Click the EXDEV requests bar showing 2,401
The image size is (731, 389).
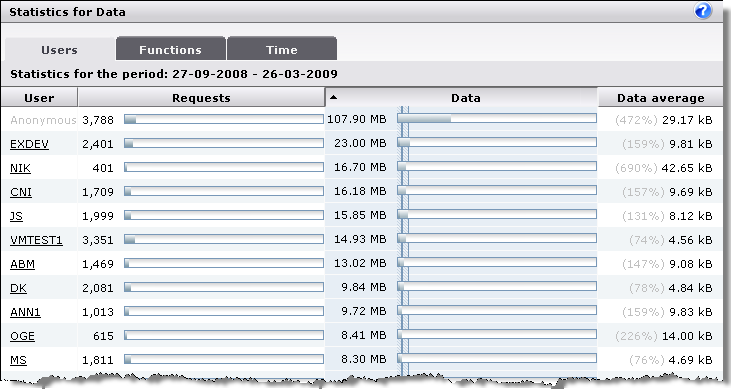(x=224, y=143)
